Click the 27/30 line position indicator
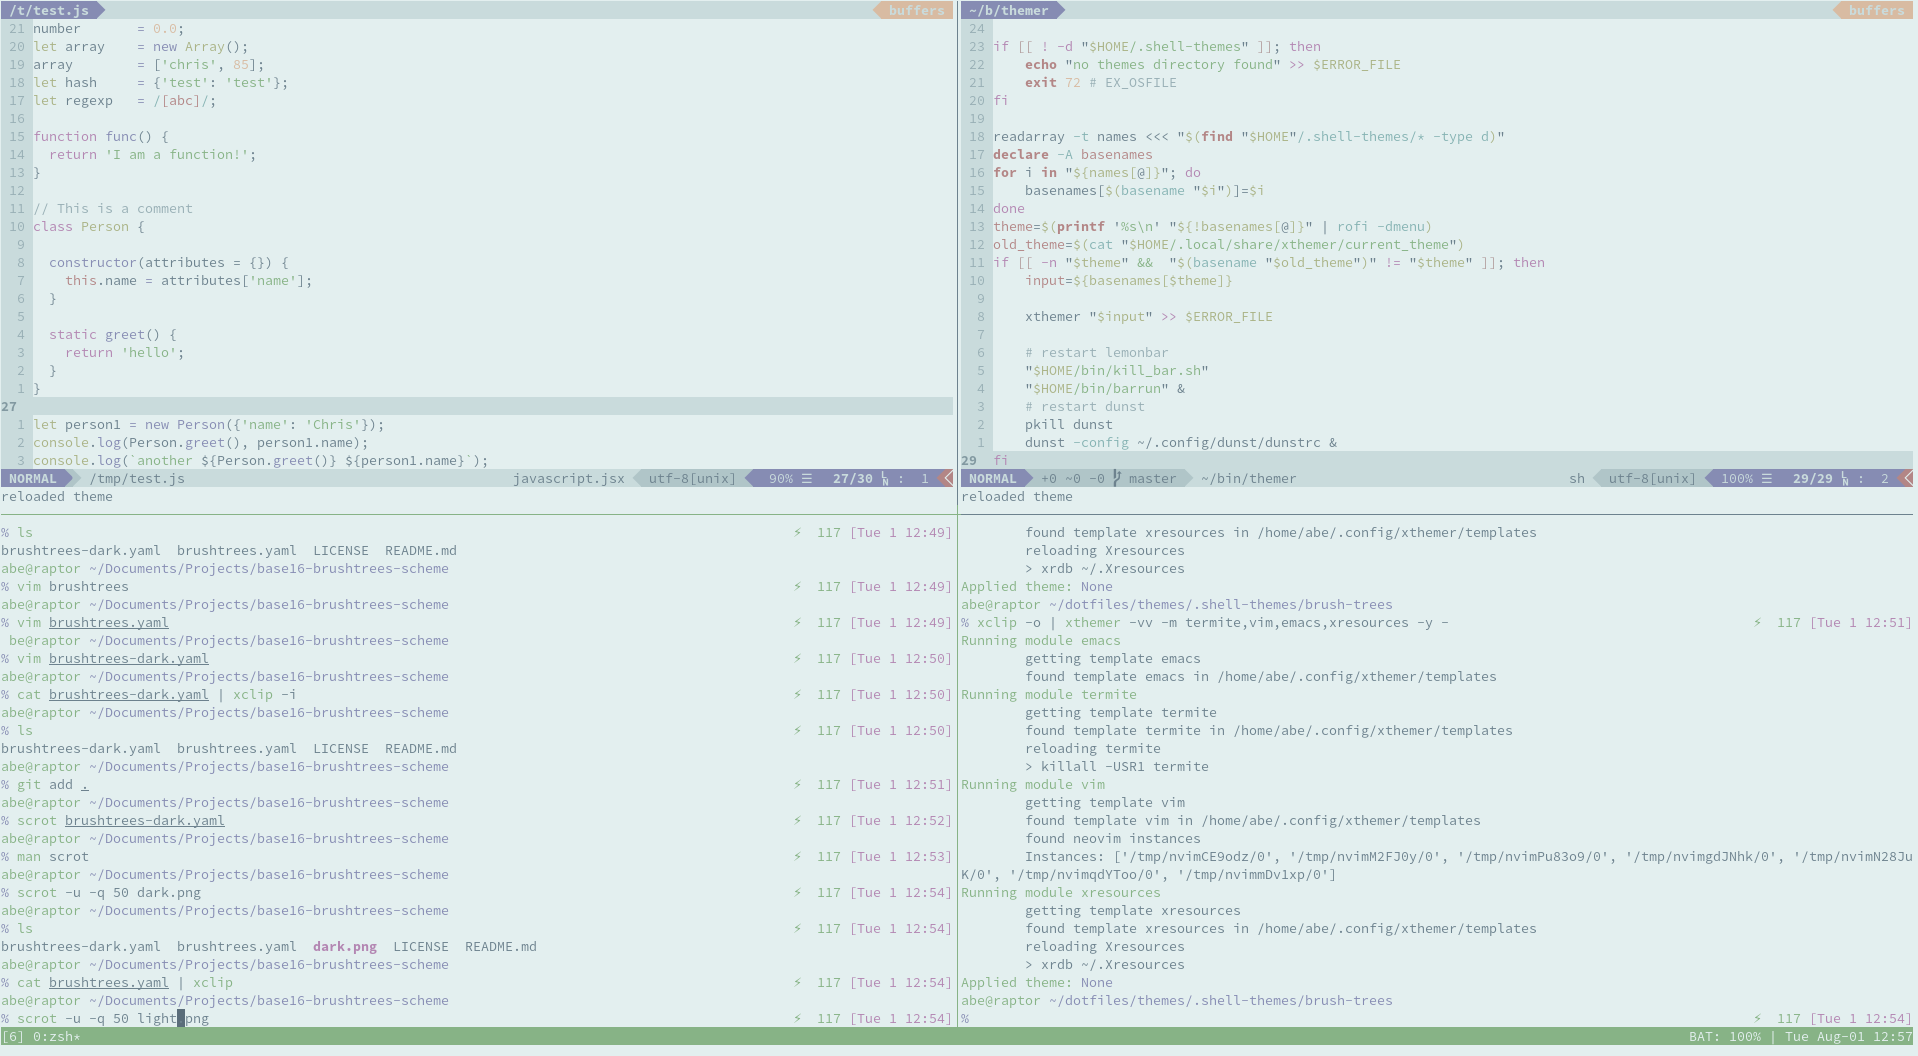1918x1056 pixels. 852,478
